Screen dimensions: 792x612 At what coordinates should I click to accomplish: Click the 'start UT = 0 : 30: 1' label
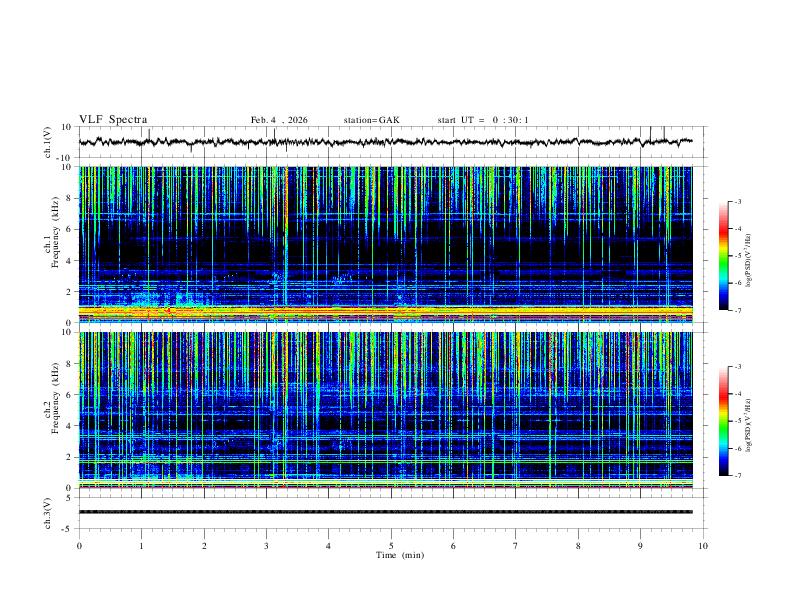[x=483, y=120]
